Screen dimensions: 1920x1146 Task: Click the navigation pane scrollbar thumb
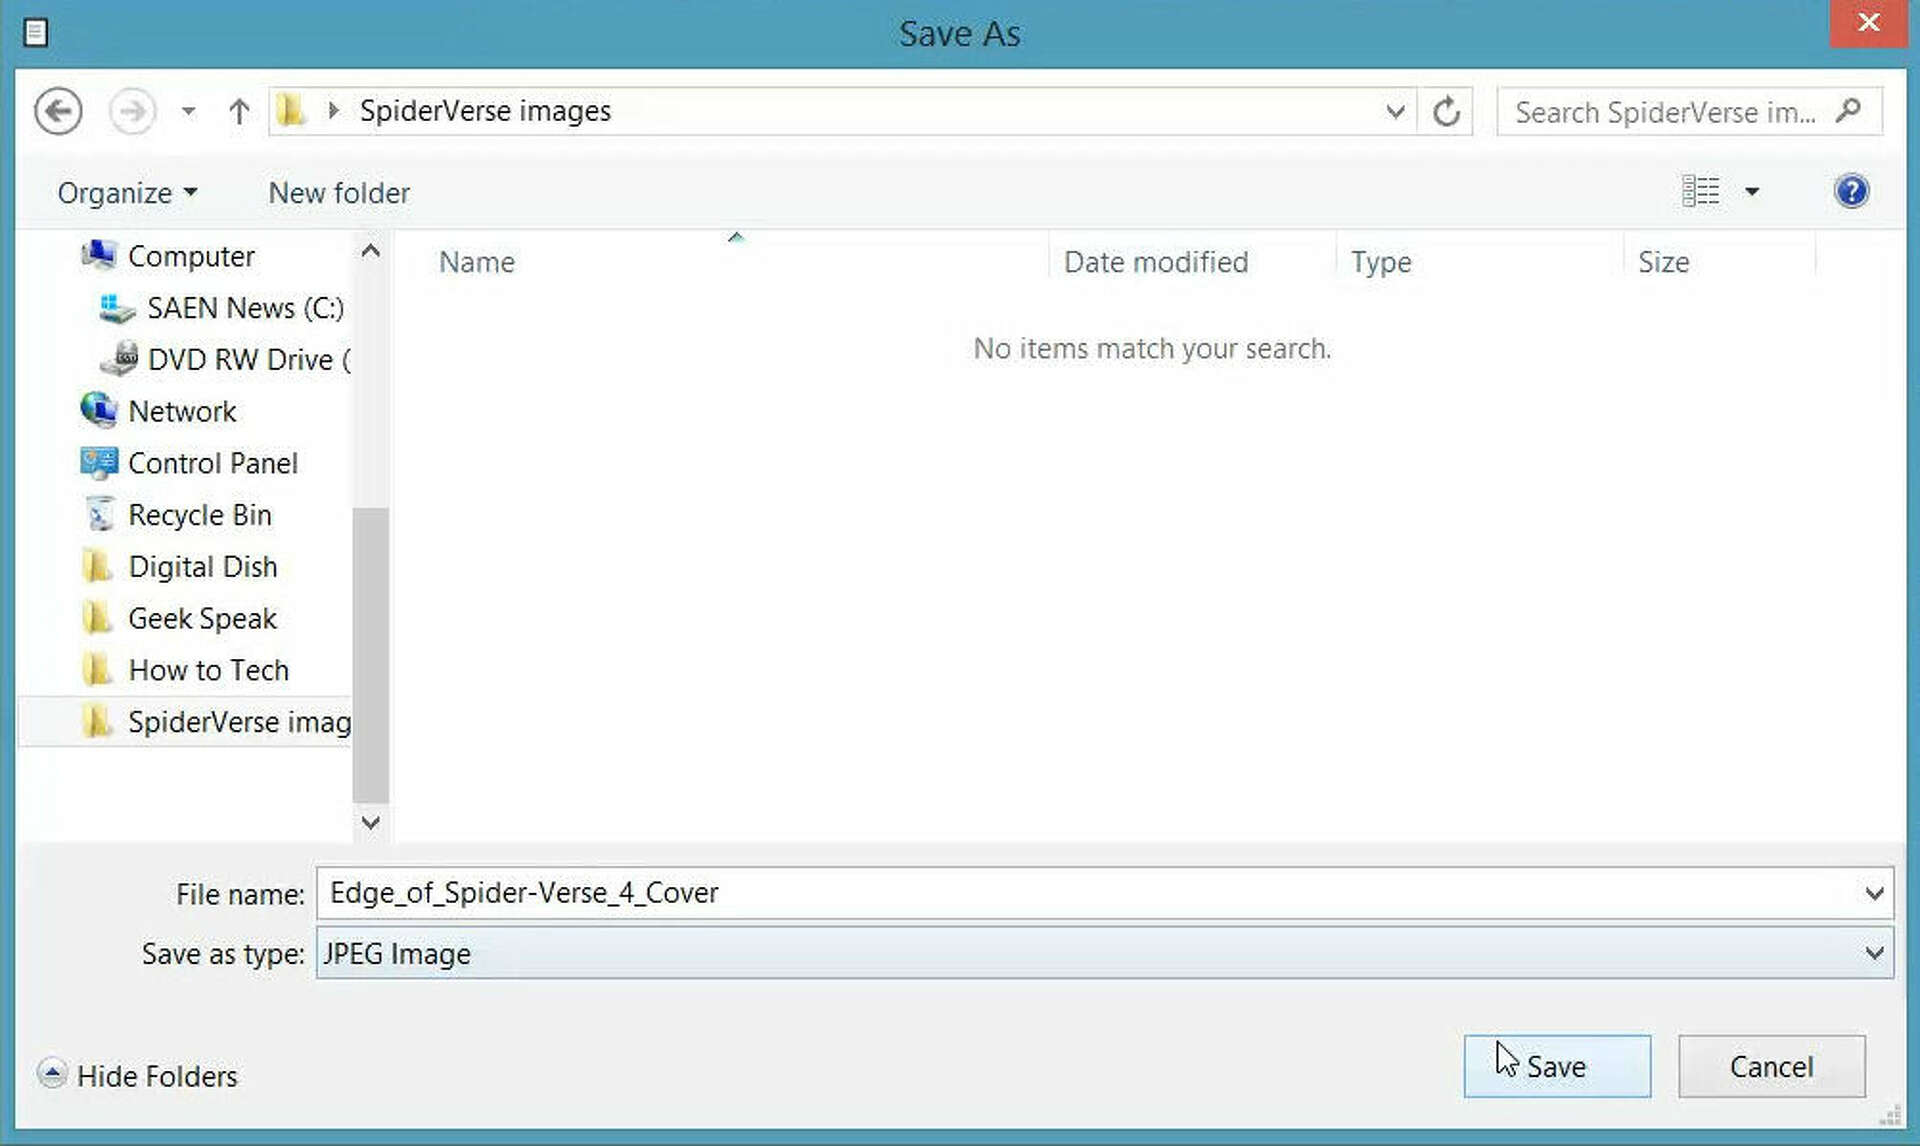click(x=370, y=655)
